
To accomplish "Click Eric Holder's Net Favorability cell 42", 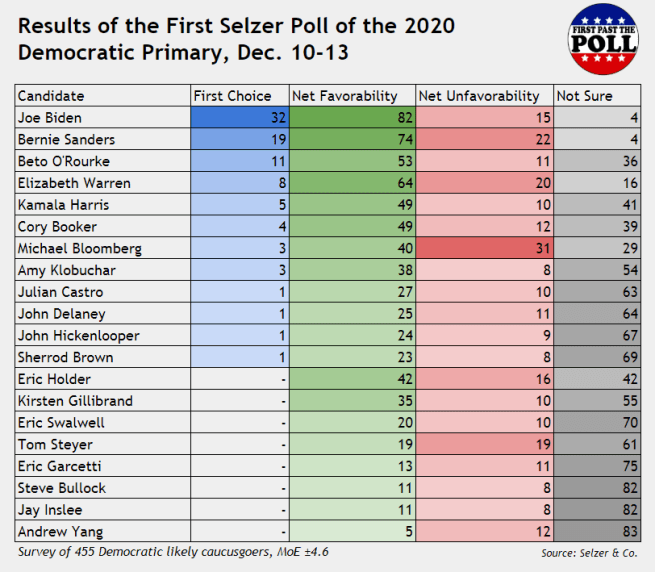I will pos(350,379).
